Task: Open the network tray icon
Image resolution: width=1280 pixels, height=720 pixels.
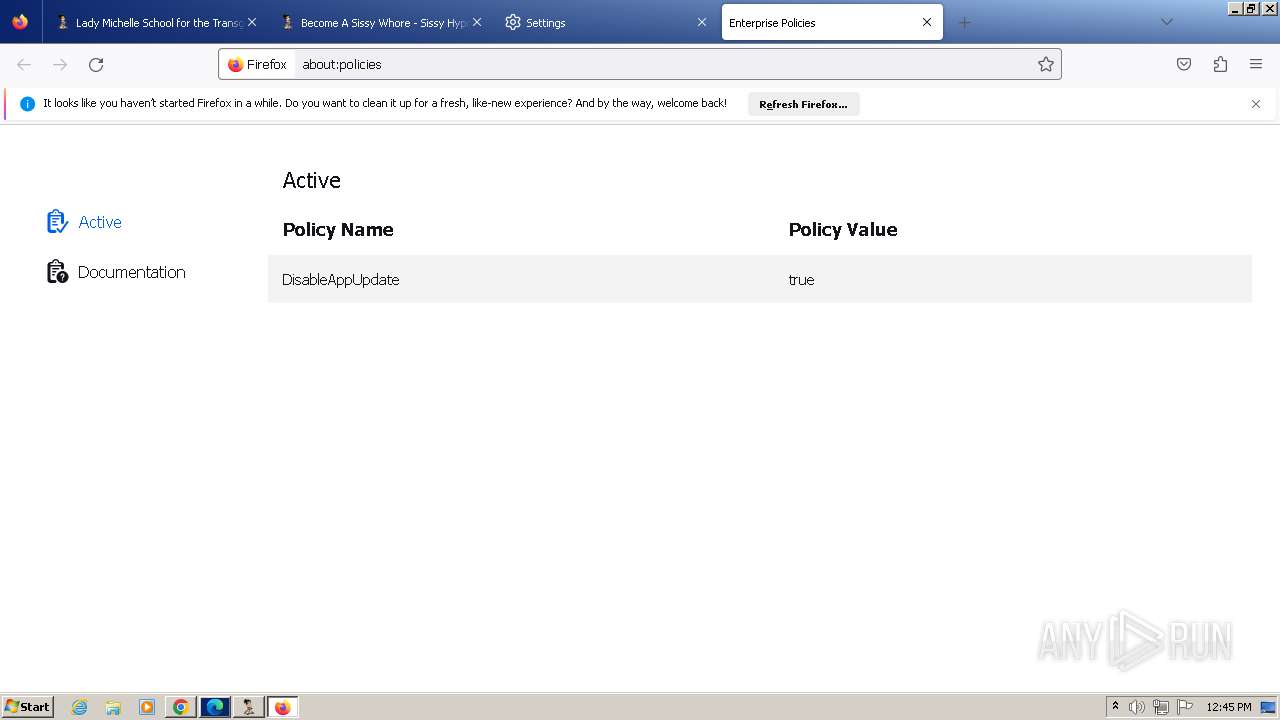Action: tap(1161, 707)
